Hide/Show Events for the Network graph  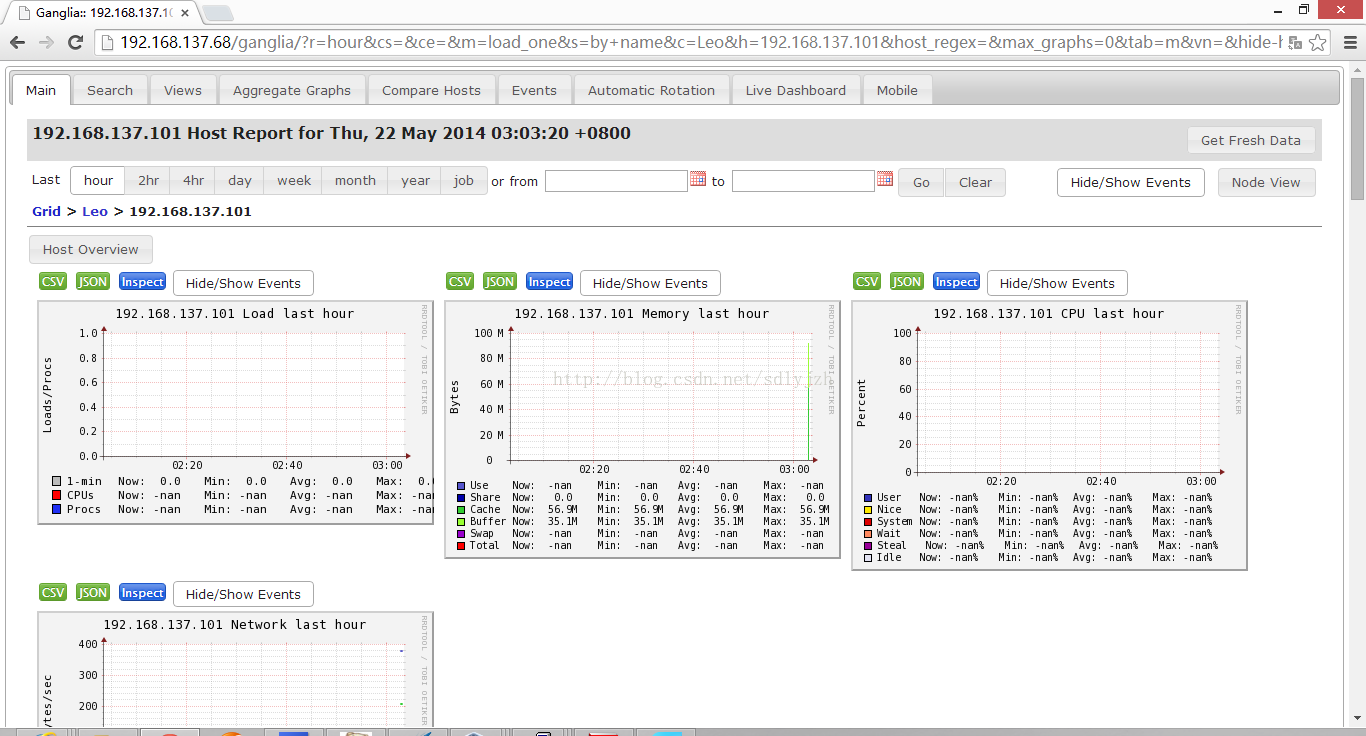point(243,594)
